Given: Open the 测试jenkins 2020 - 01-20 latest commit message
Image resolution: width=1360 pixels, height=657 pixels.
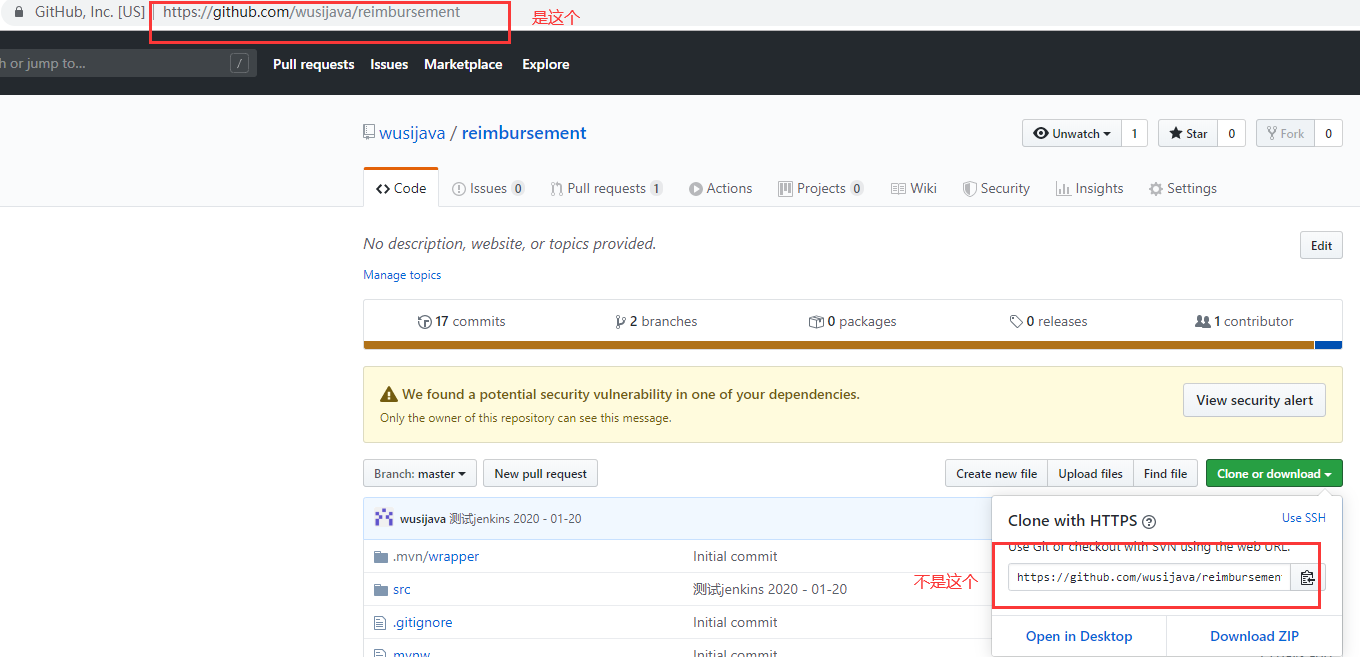Looking at the screenshot, I should click(x=515, y=518).
